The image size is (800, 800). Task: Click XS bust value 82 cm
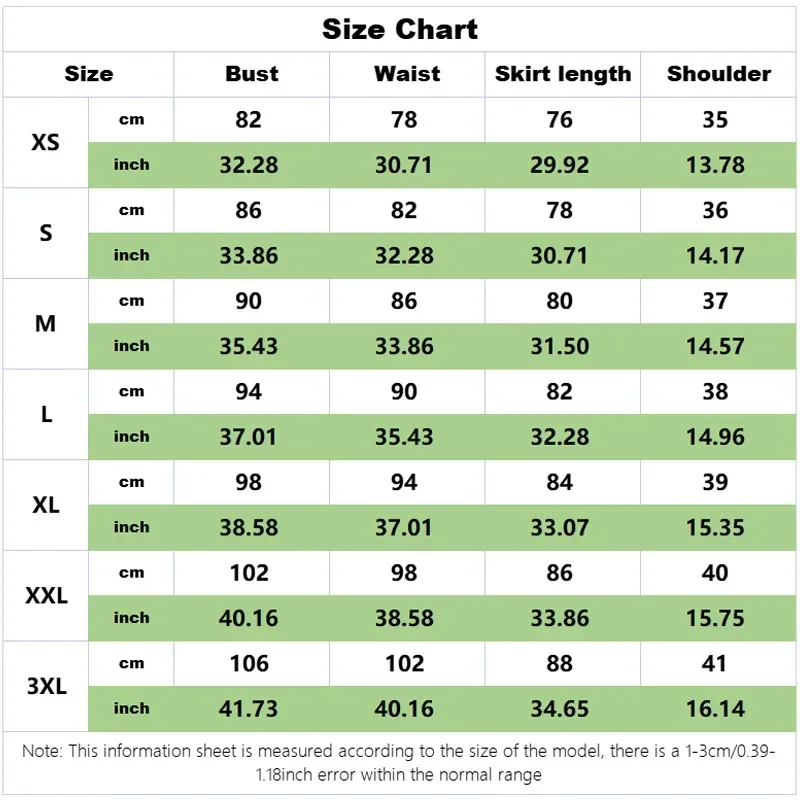click(249, 120)
